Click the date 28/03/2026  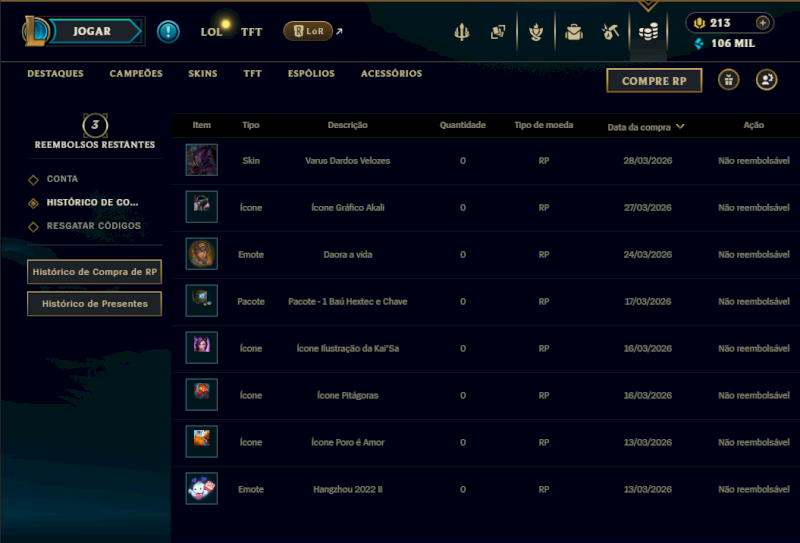647,161
